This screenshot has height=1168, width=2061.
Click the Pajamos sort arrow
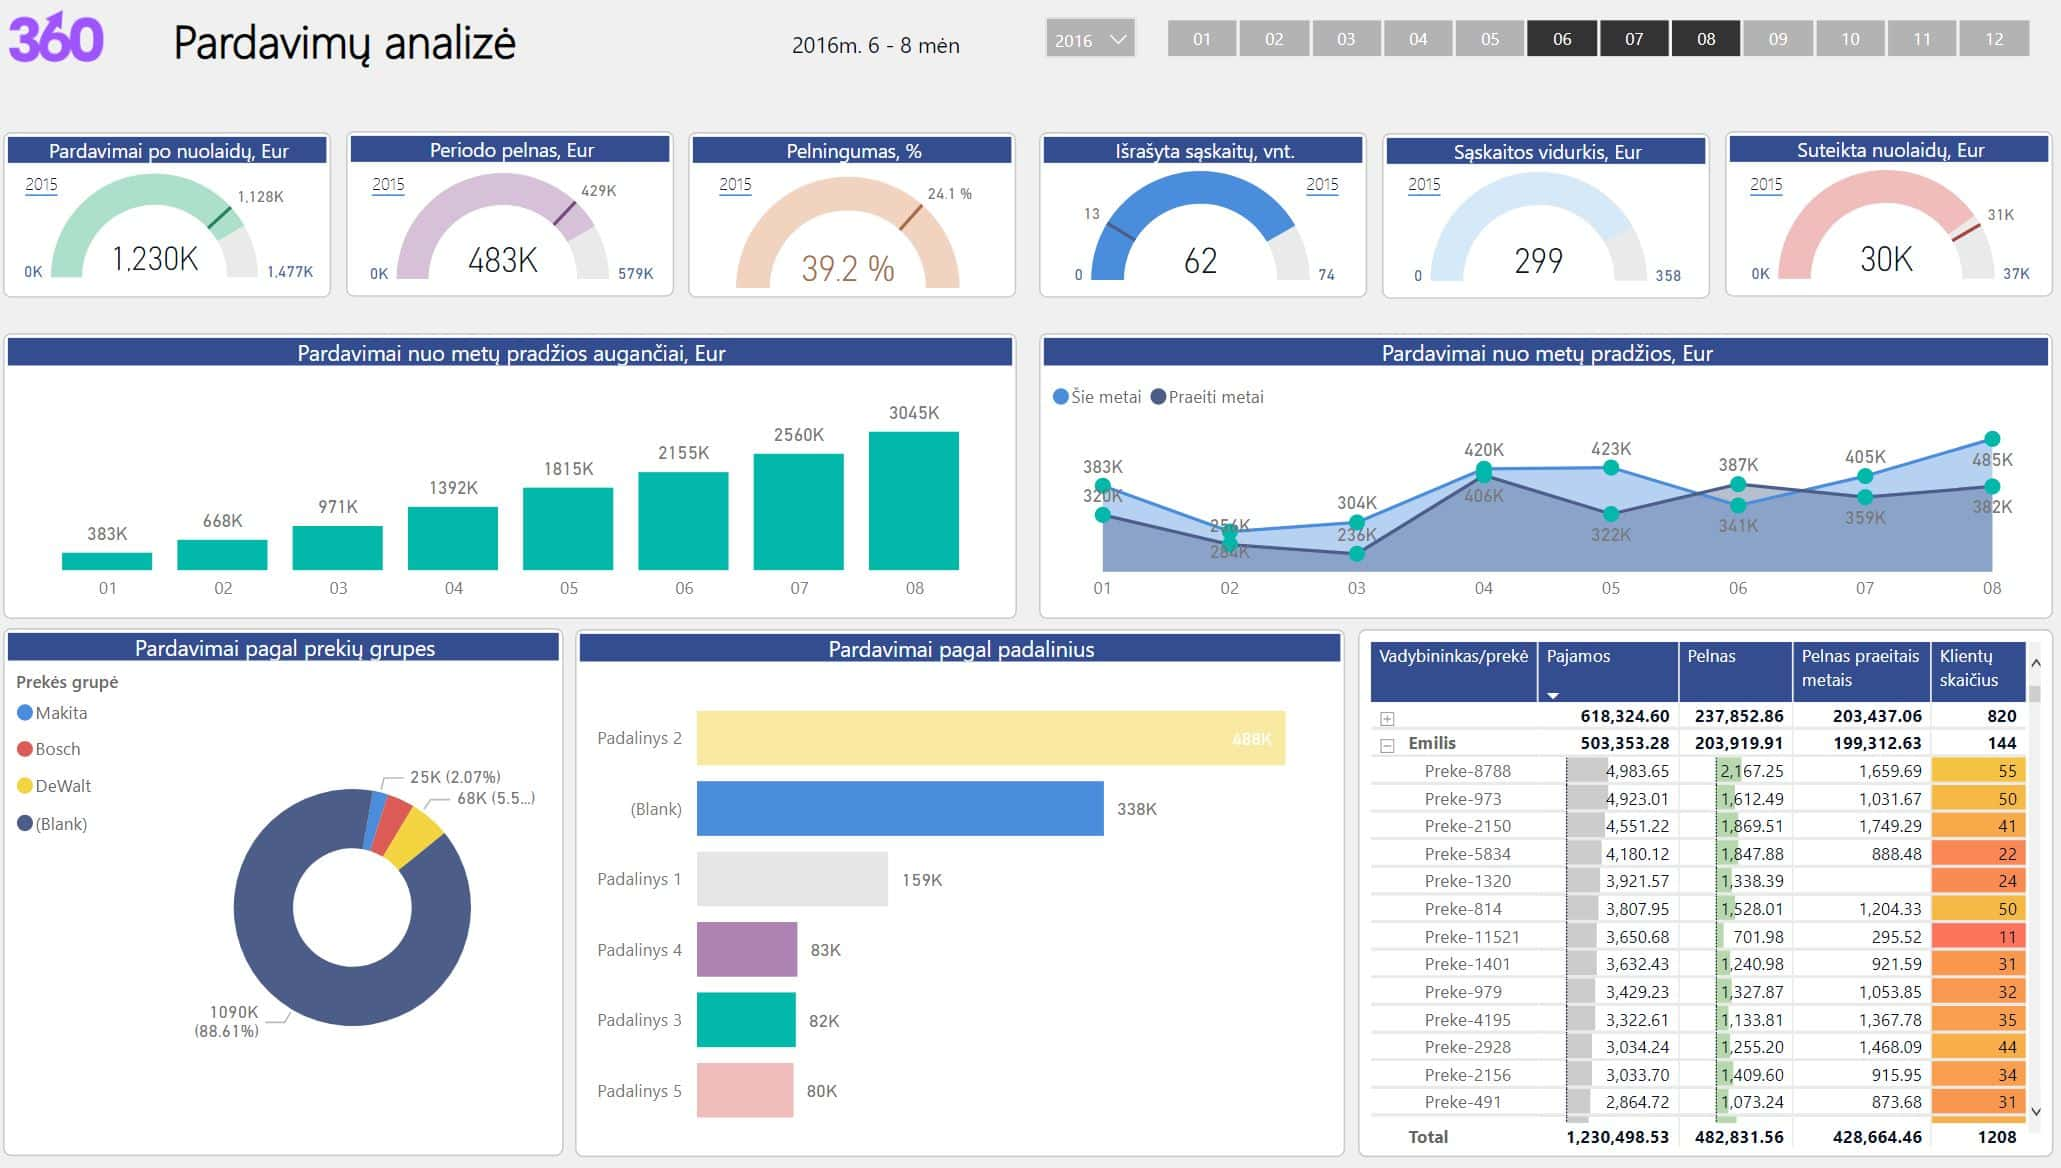[1553, 695]
